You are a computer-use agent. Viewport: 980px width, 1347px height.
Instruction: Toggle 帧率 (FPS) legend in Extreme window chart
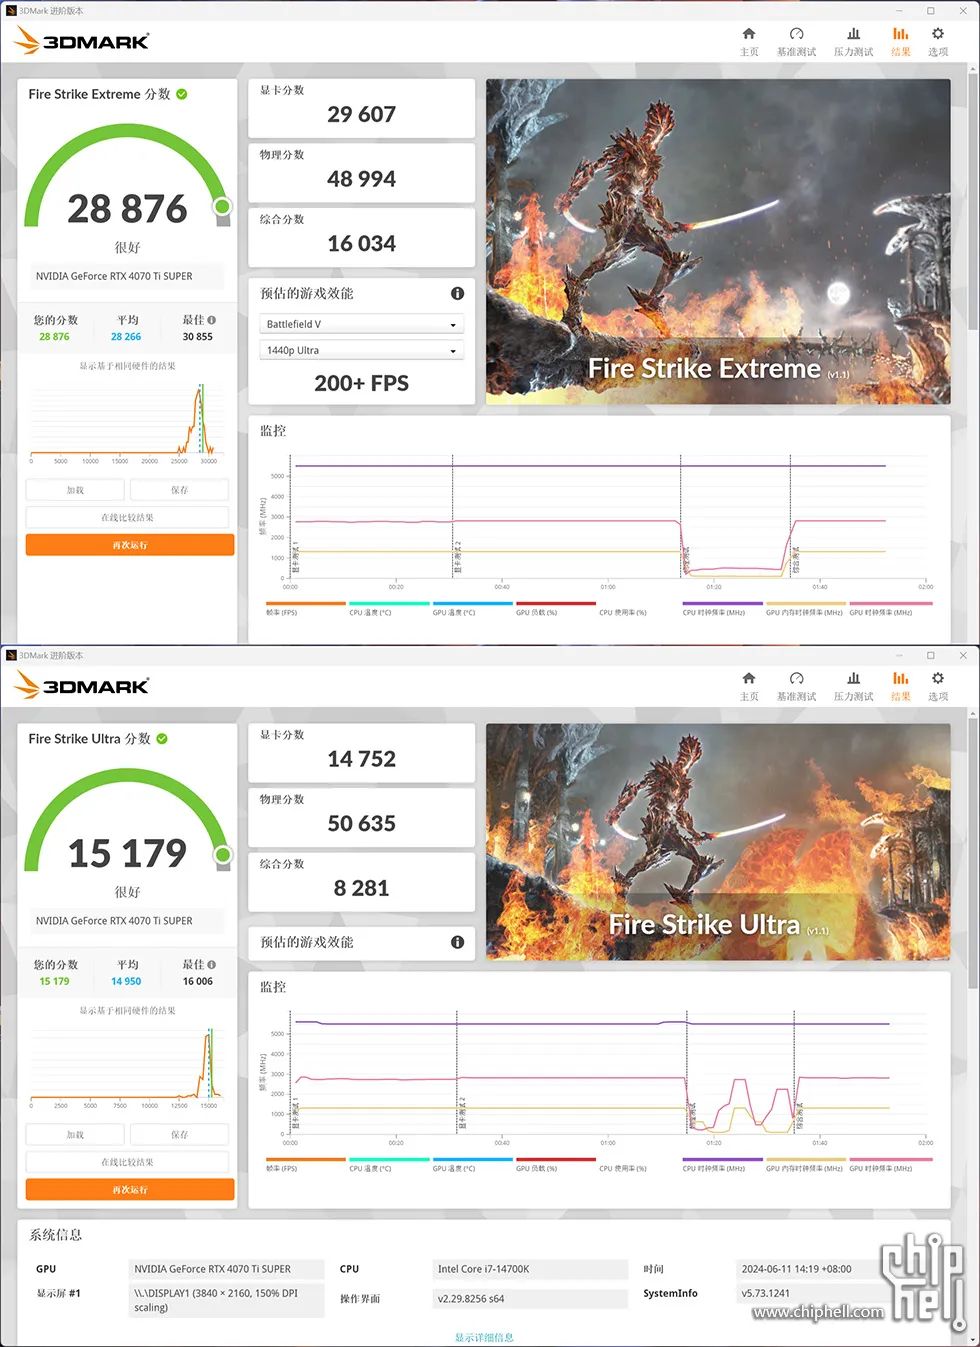(305, 608)
